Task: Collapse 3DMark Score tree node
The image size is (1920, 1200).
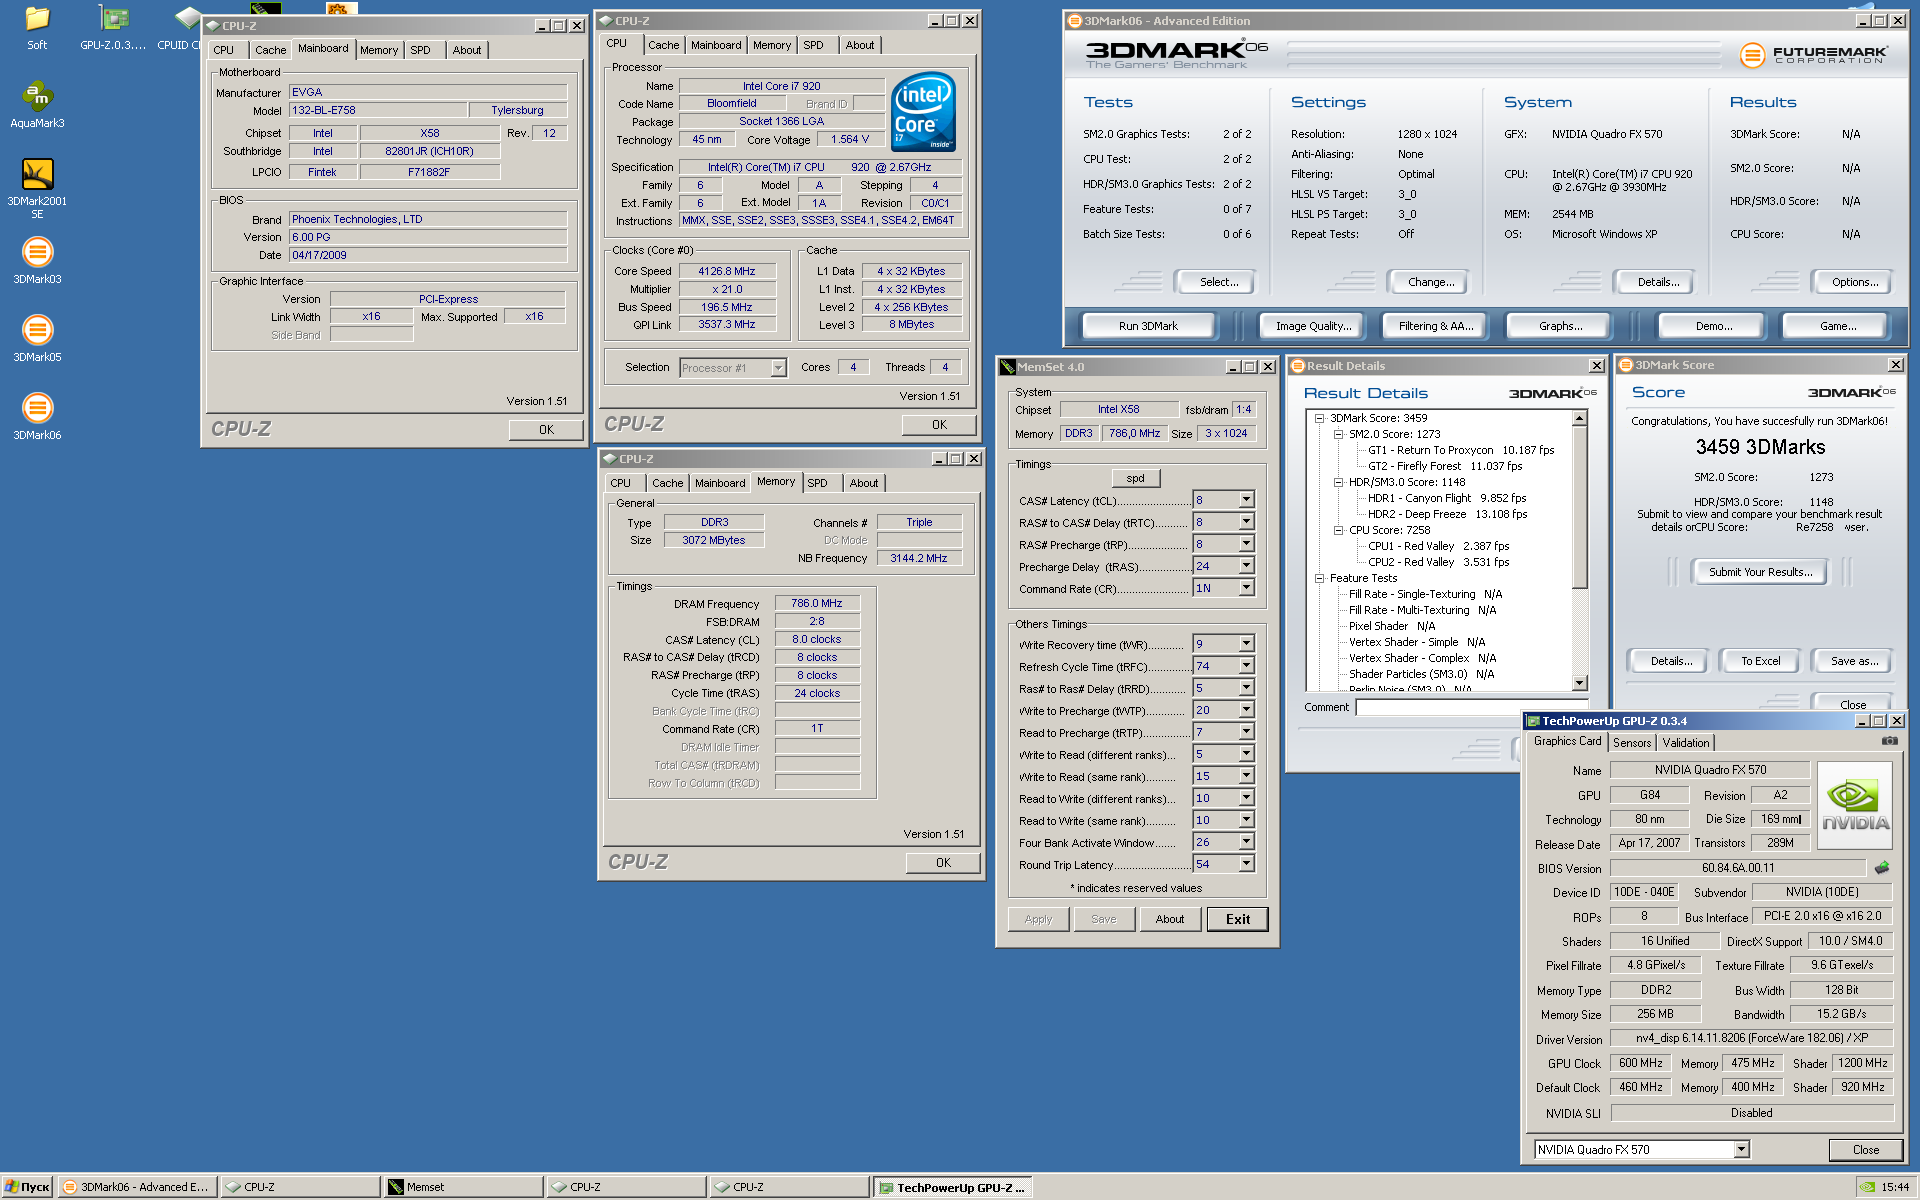Action: 1319,418
